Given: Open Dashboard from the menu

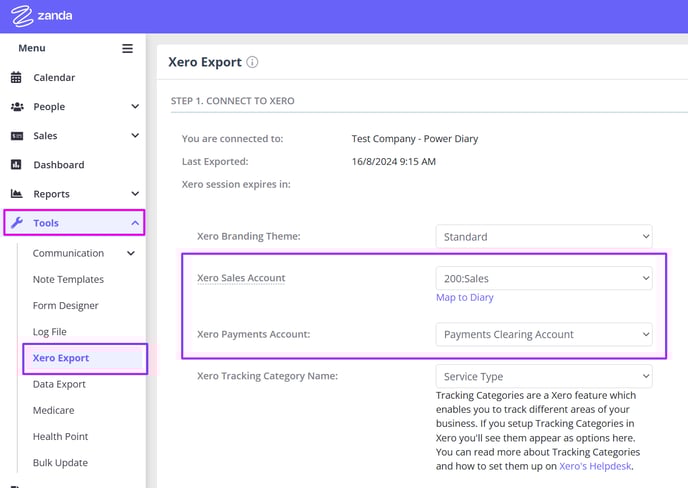Looking at the screenshot, I should [x=59, y=165].
